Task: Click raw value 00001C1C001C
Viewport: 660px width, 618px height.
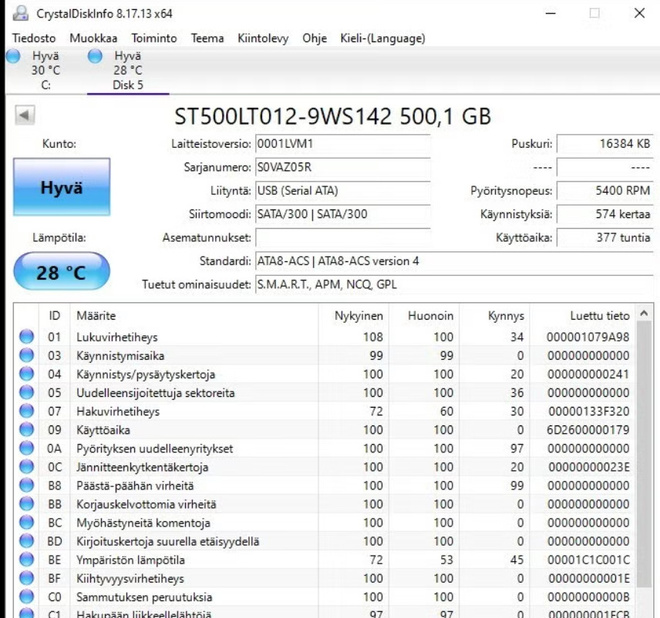Action: (x=588, y=560)
